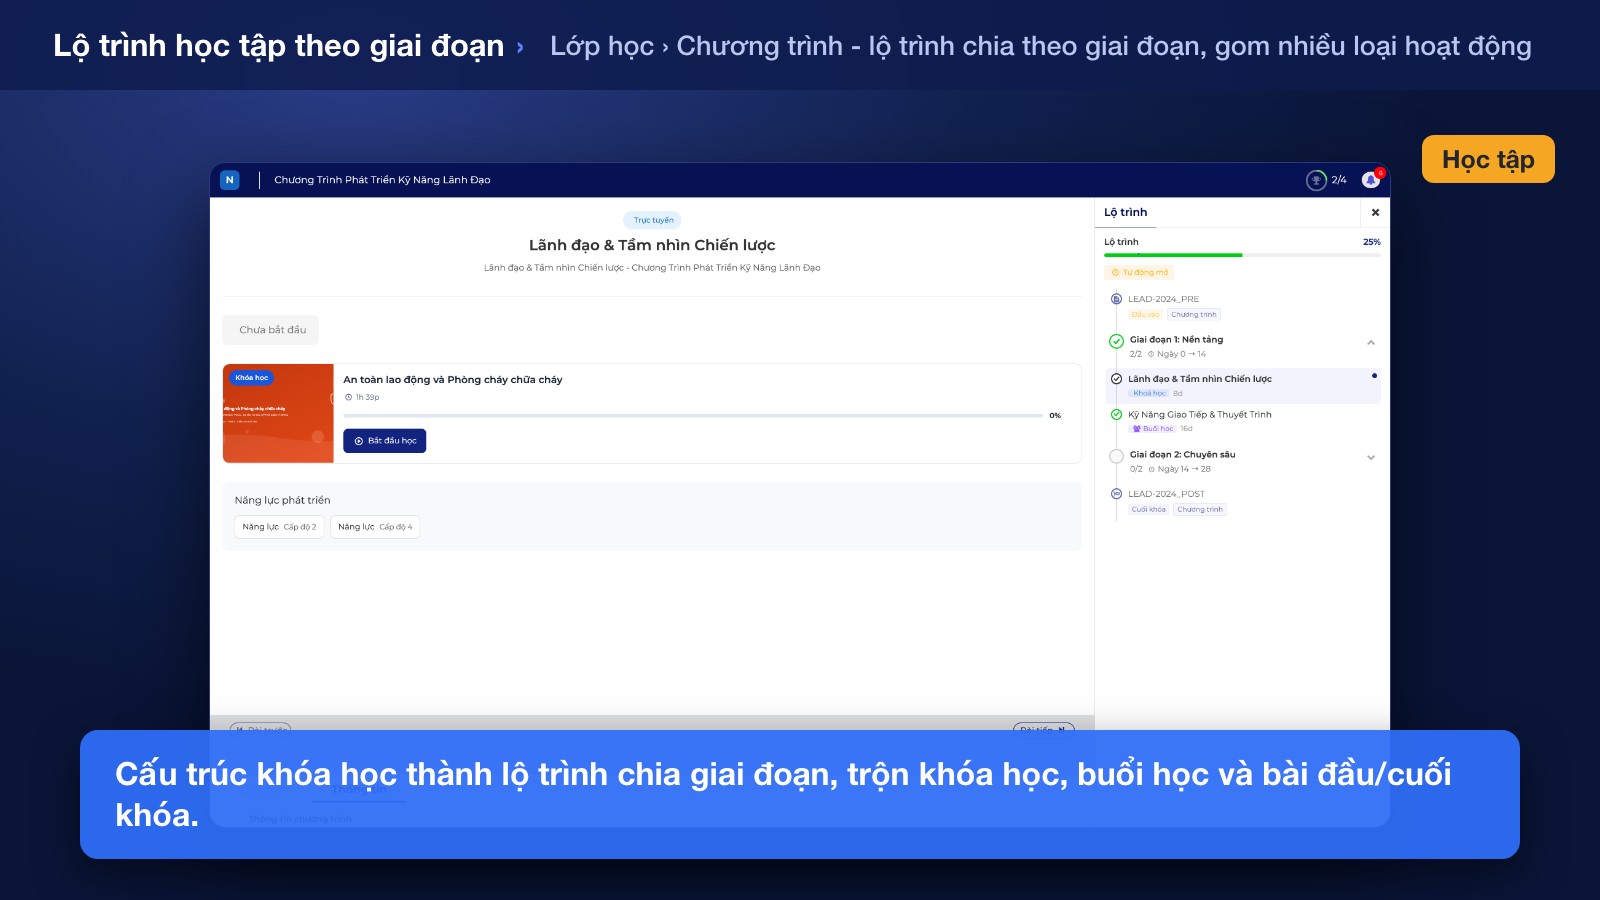The width and height of the screenshot is (1600, 900).
Task: Open Kỹ Năng Giao Tiếp & Thuyết Trình item
Action: (1200, 414)
